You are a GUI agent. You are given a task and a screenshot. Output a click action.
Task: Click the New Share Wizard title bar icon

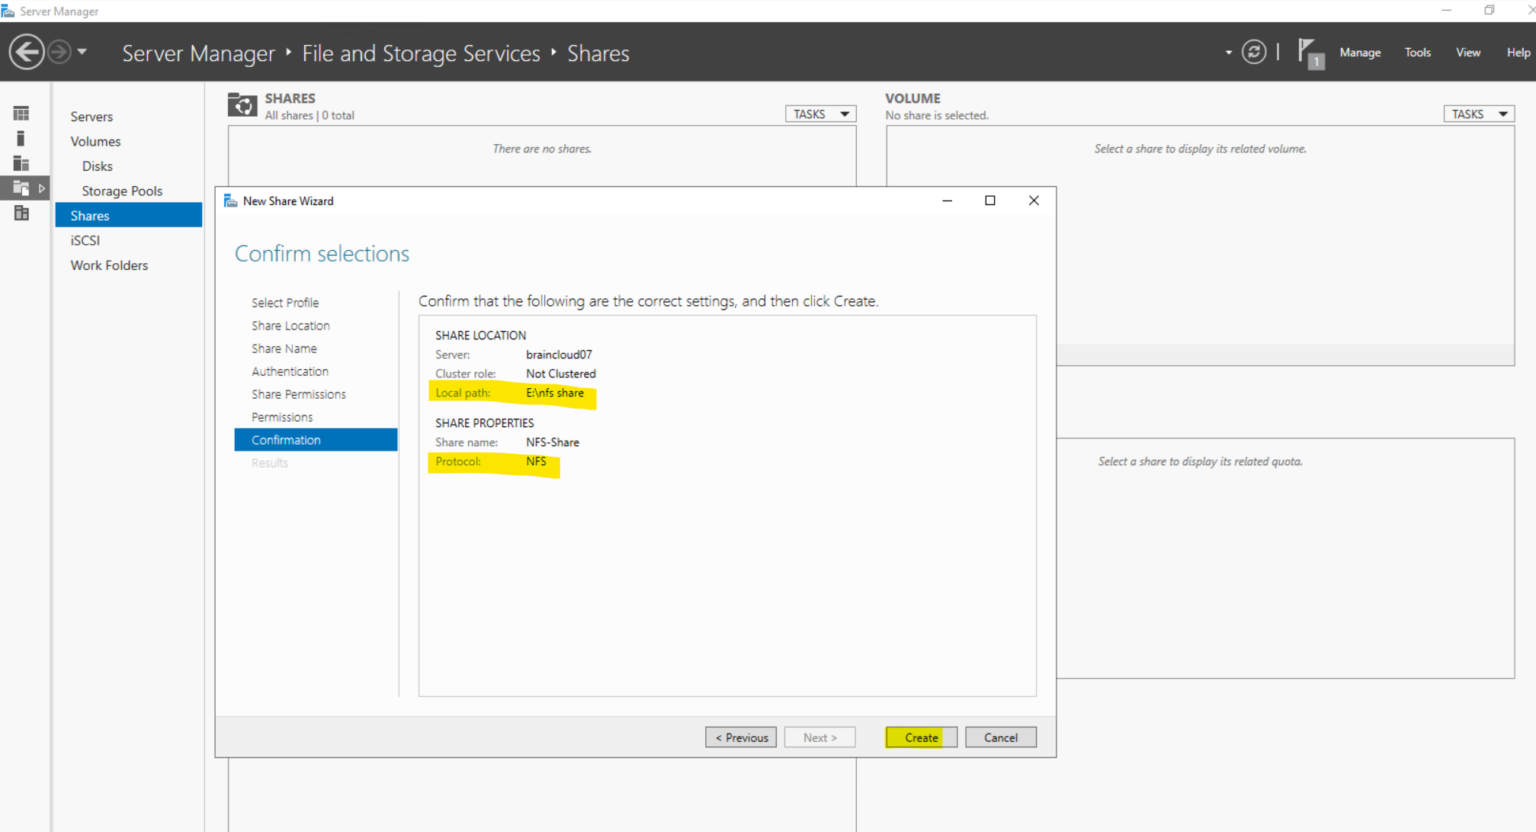click(230, 200)
